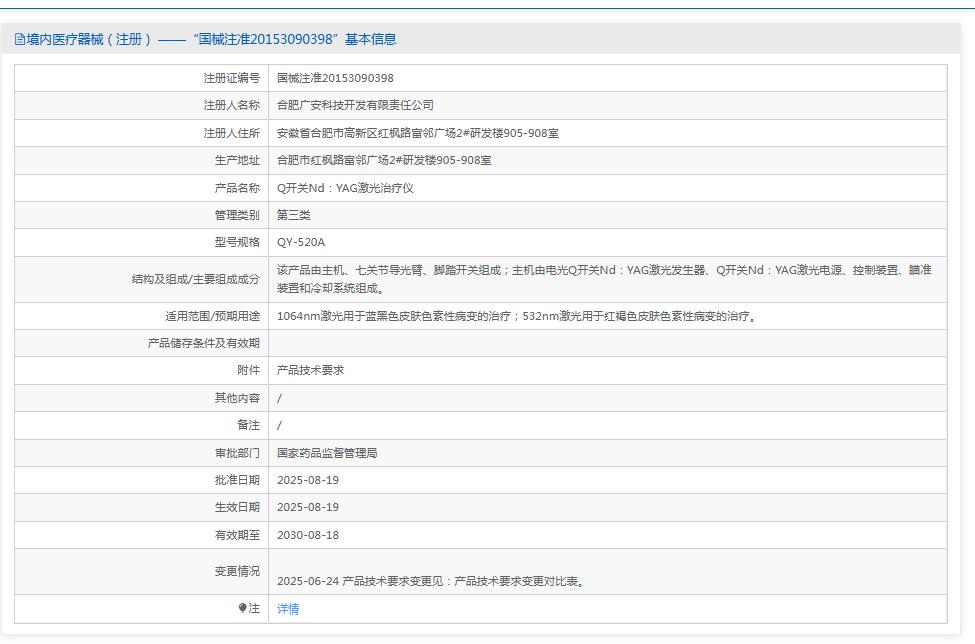This screenshot has width=975, height=644.
Task: Click registrant name 合肥广安科技开发有限责任公司
Action: point(355,106)
